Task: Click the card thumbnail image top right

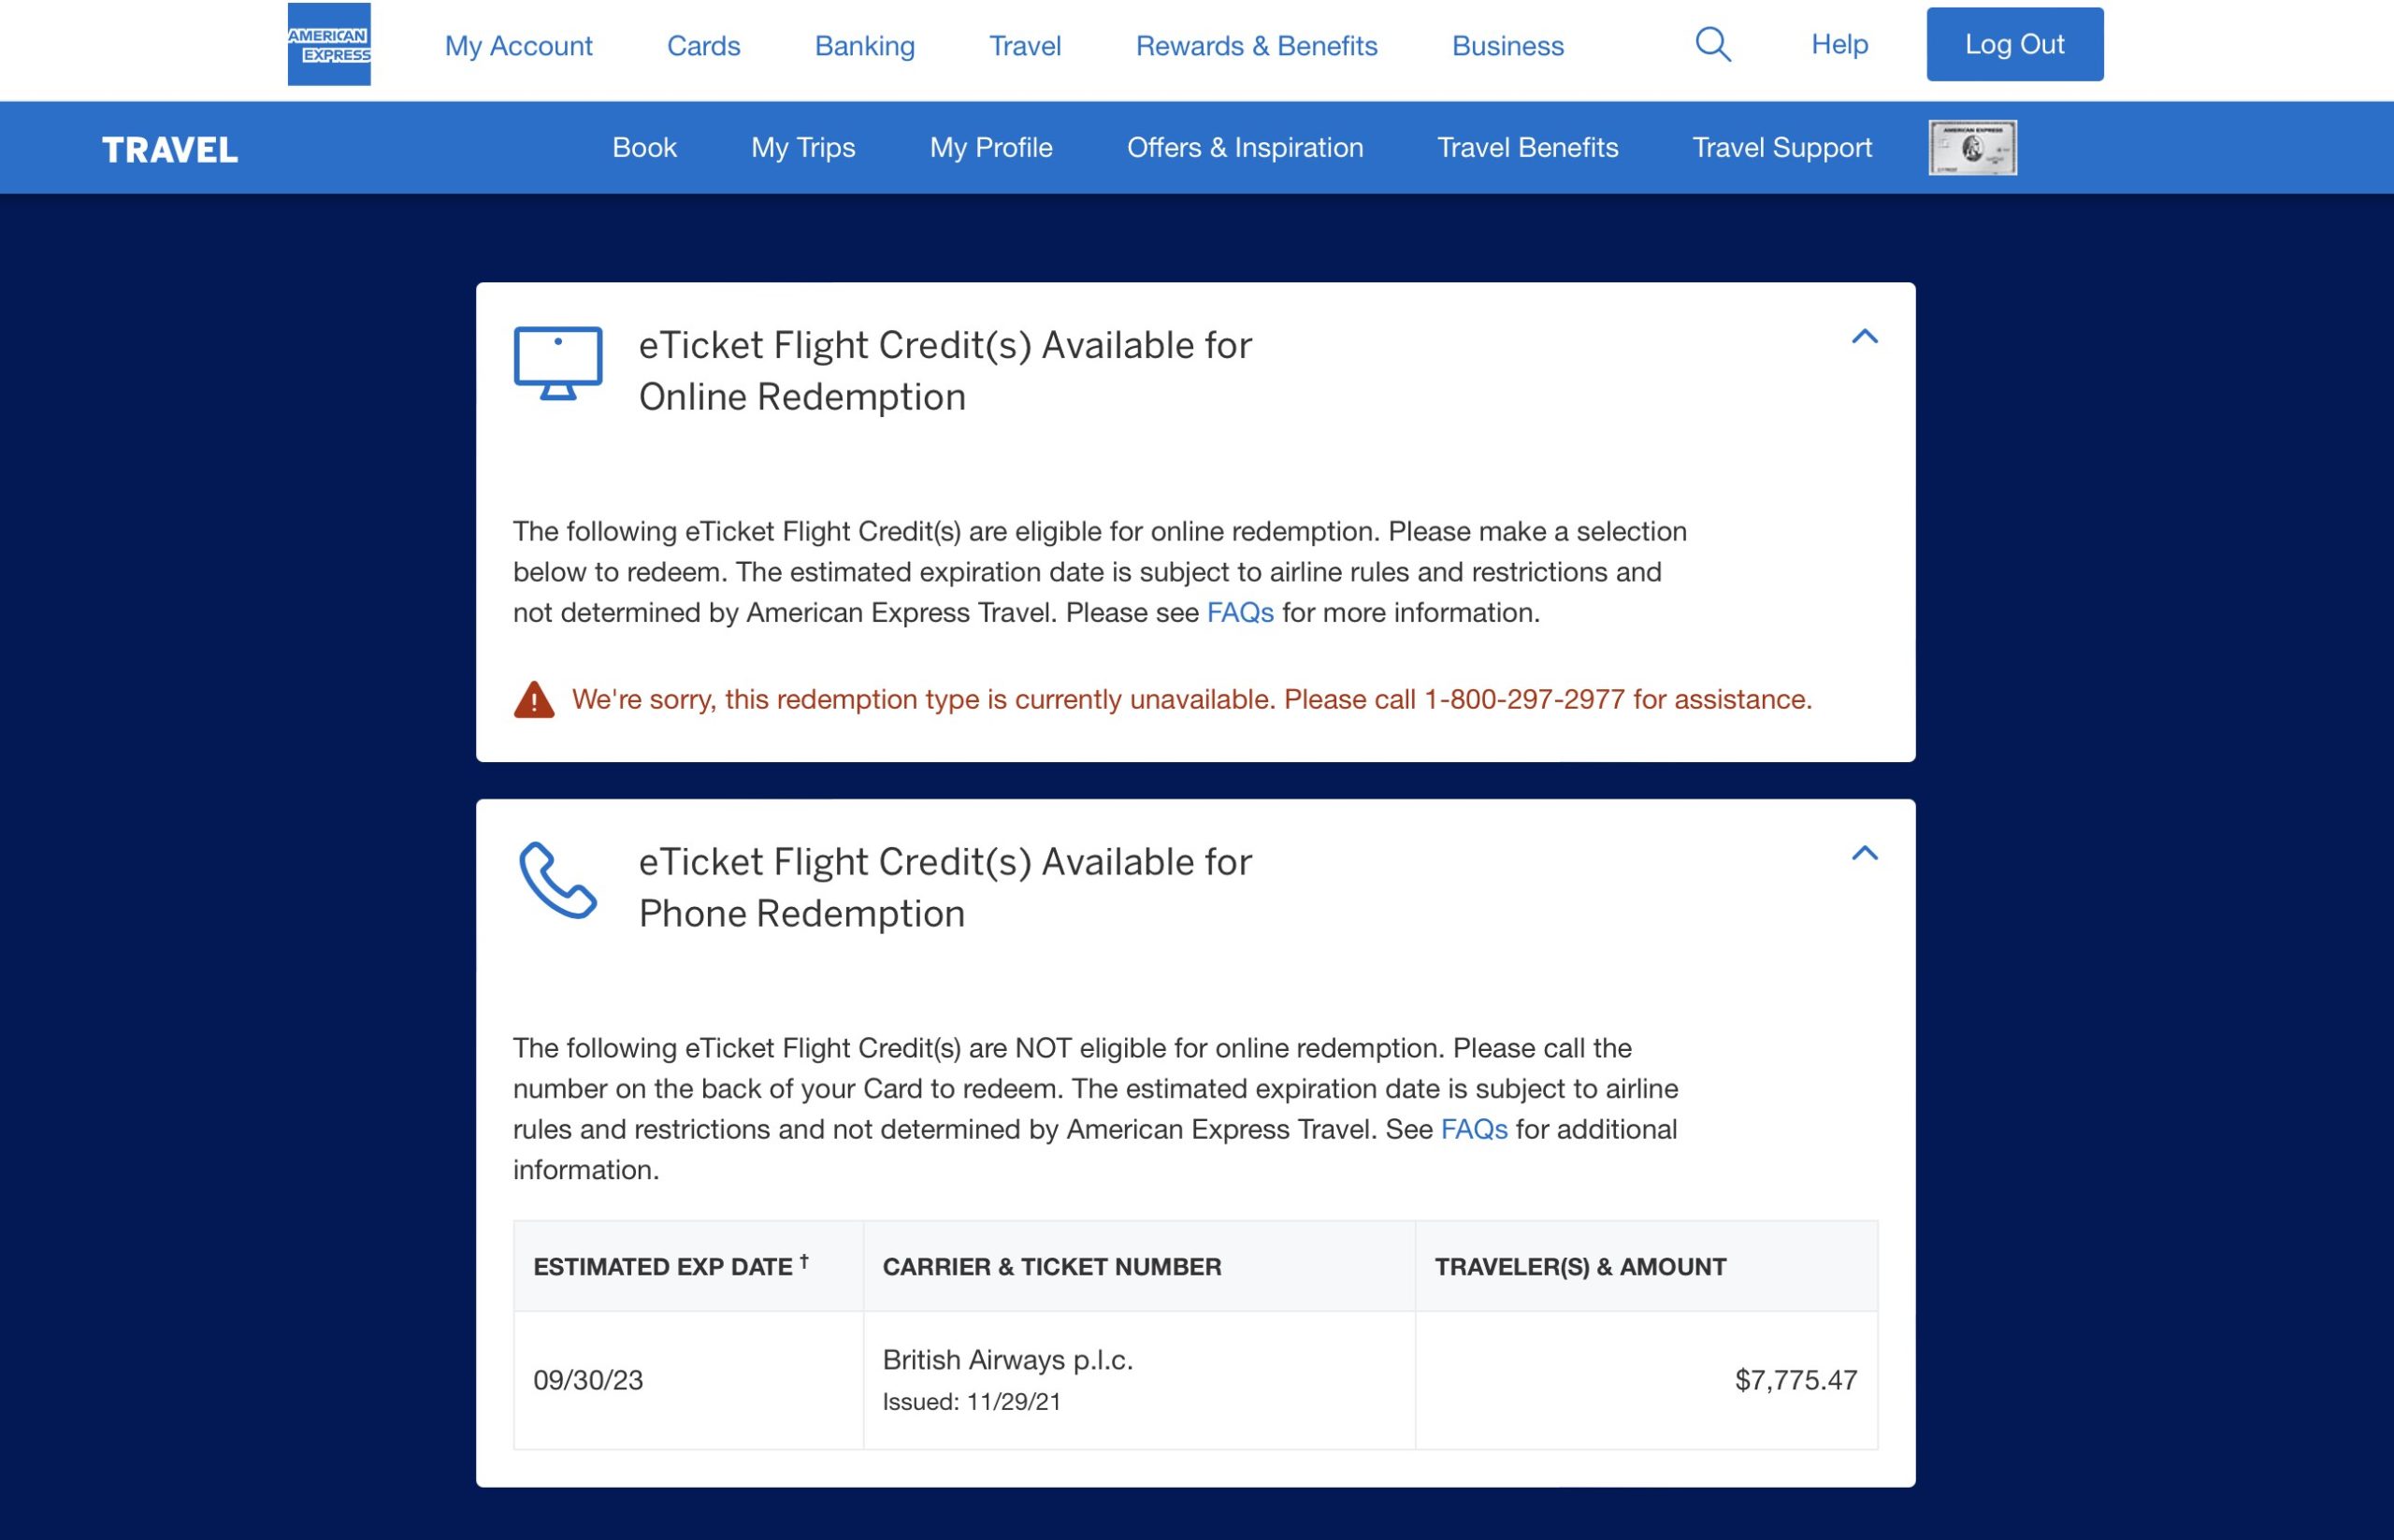Action: pos(1971,147)
